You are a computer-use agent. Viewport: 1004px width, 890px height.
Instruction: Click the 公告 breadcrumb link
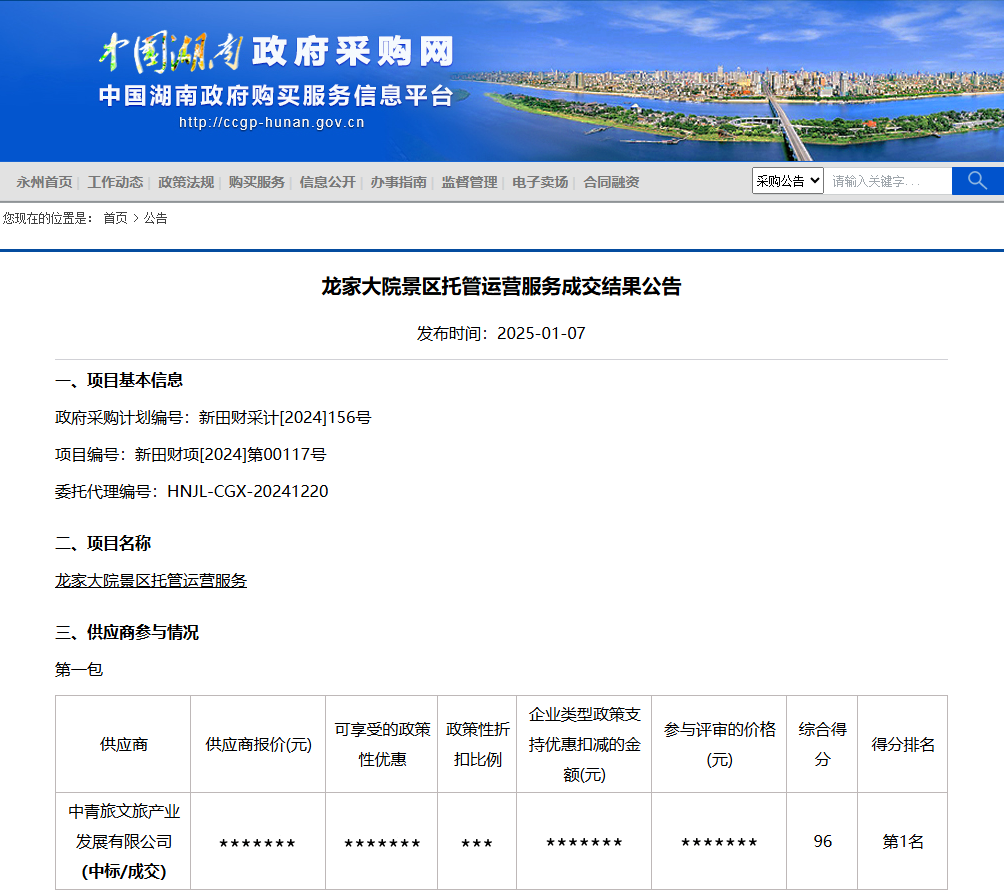(x=155, y=218)
